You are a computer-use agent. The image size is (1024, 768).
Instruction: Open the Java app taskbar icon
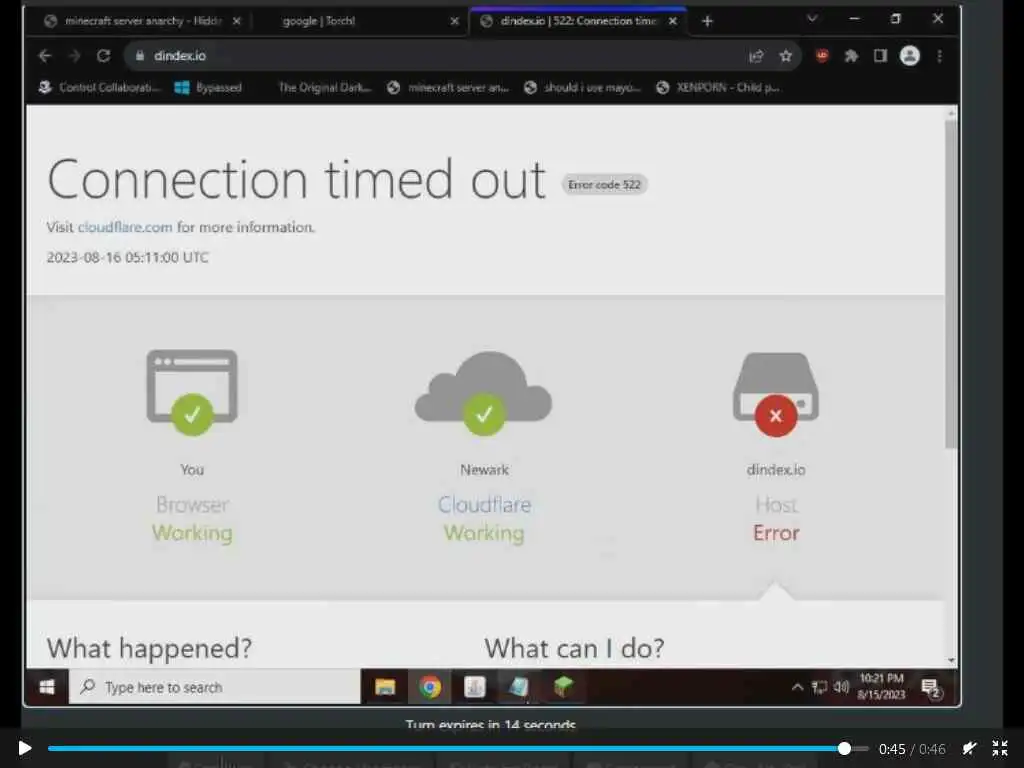tap(475, 687)
